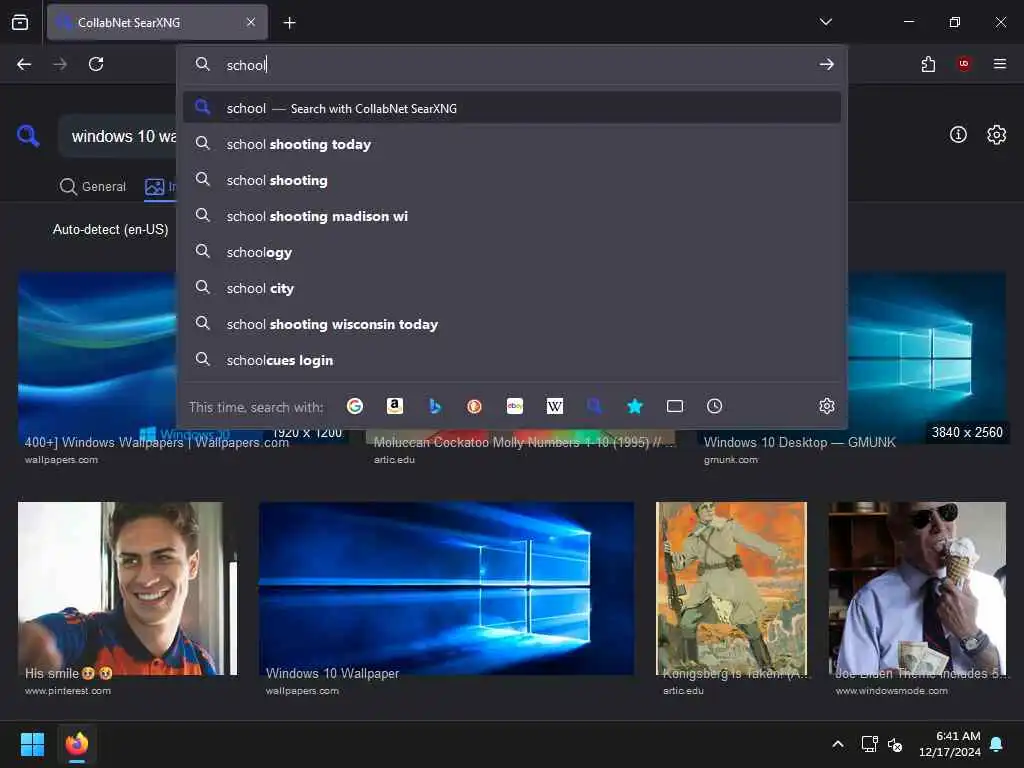The image size is (1024, 768).
Task: Pick the 'schoology' suggestion
Action: (512, 252)
